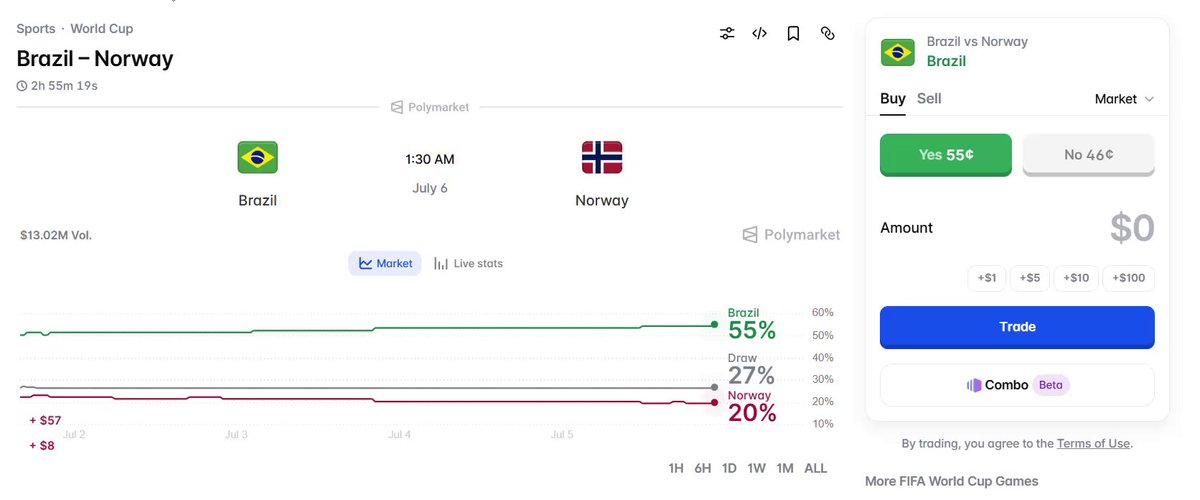Click the blue Trade button
The image size is (1200, 500).
coord(1017,327)
